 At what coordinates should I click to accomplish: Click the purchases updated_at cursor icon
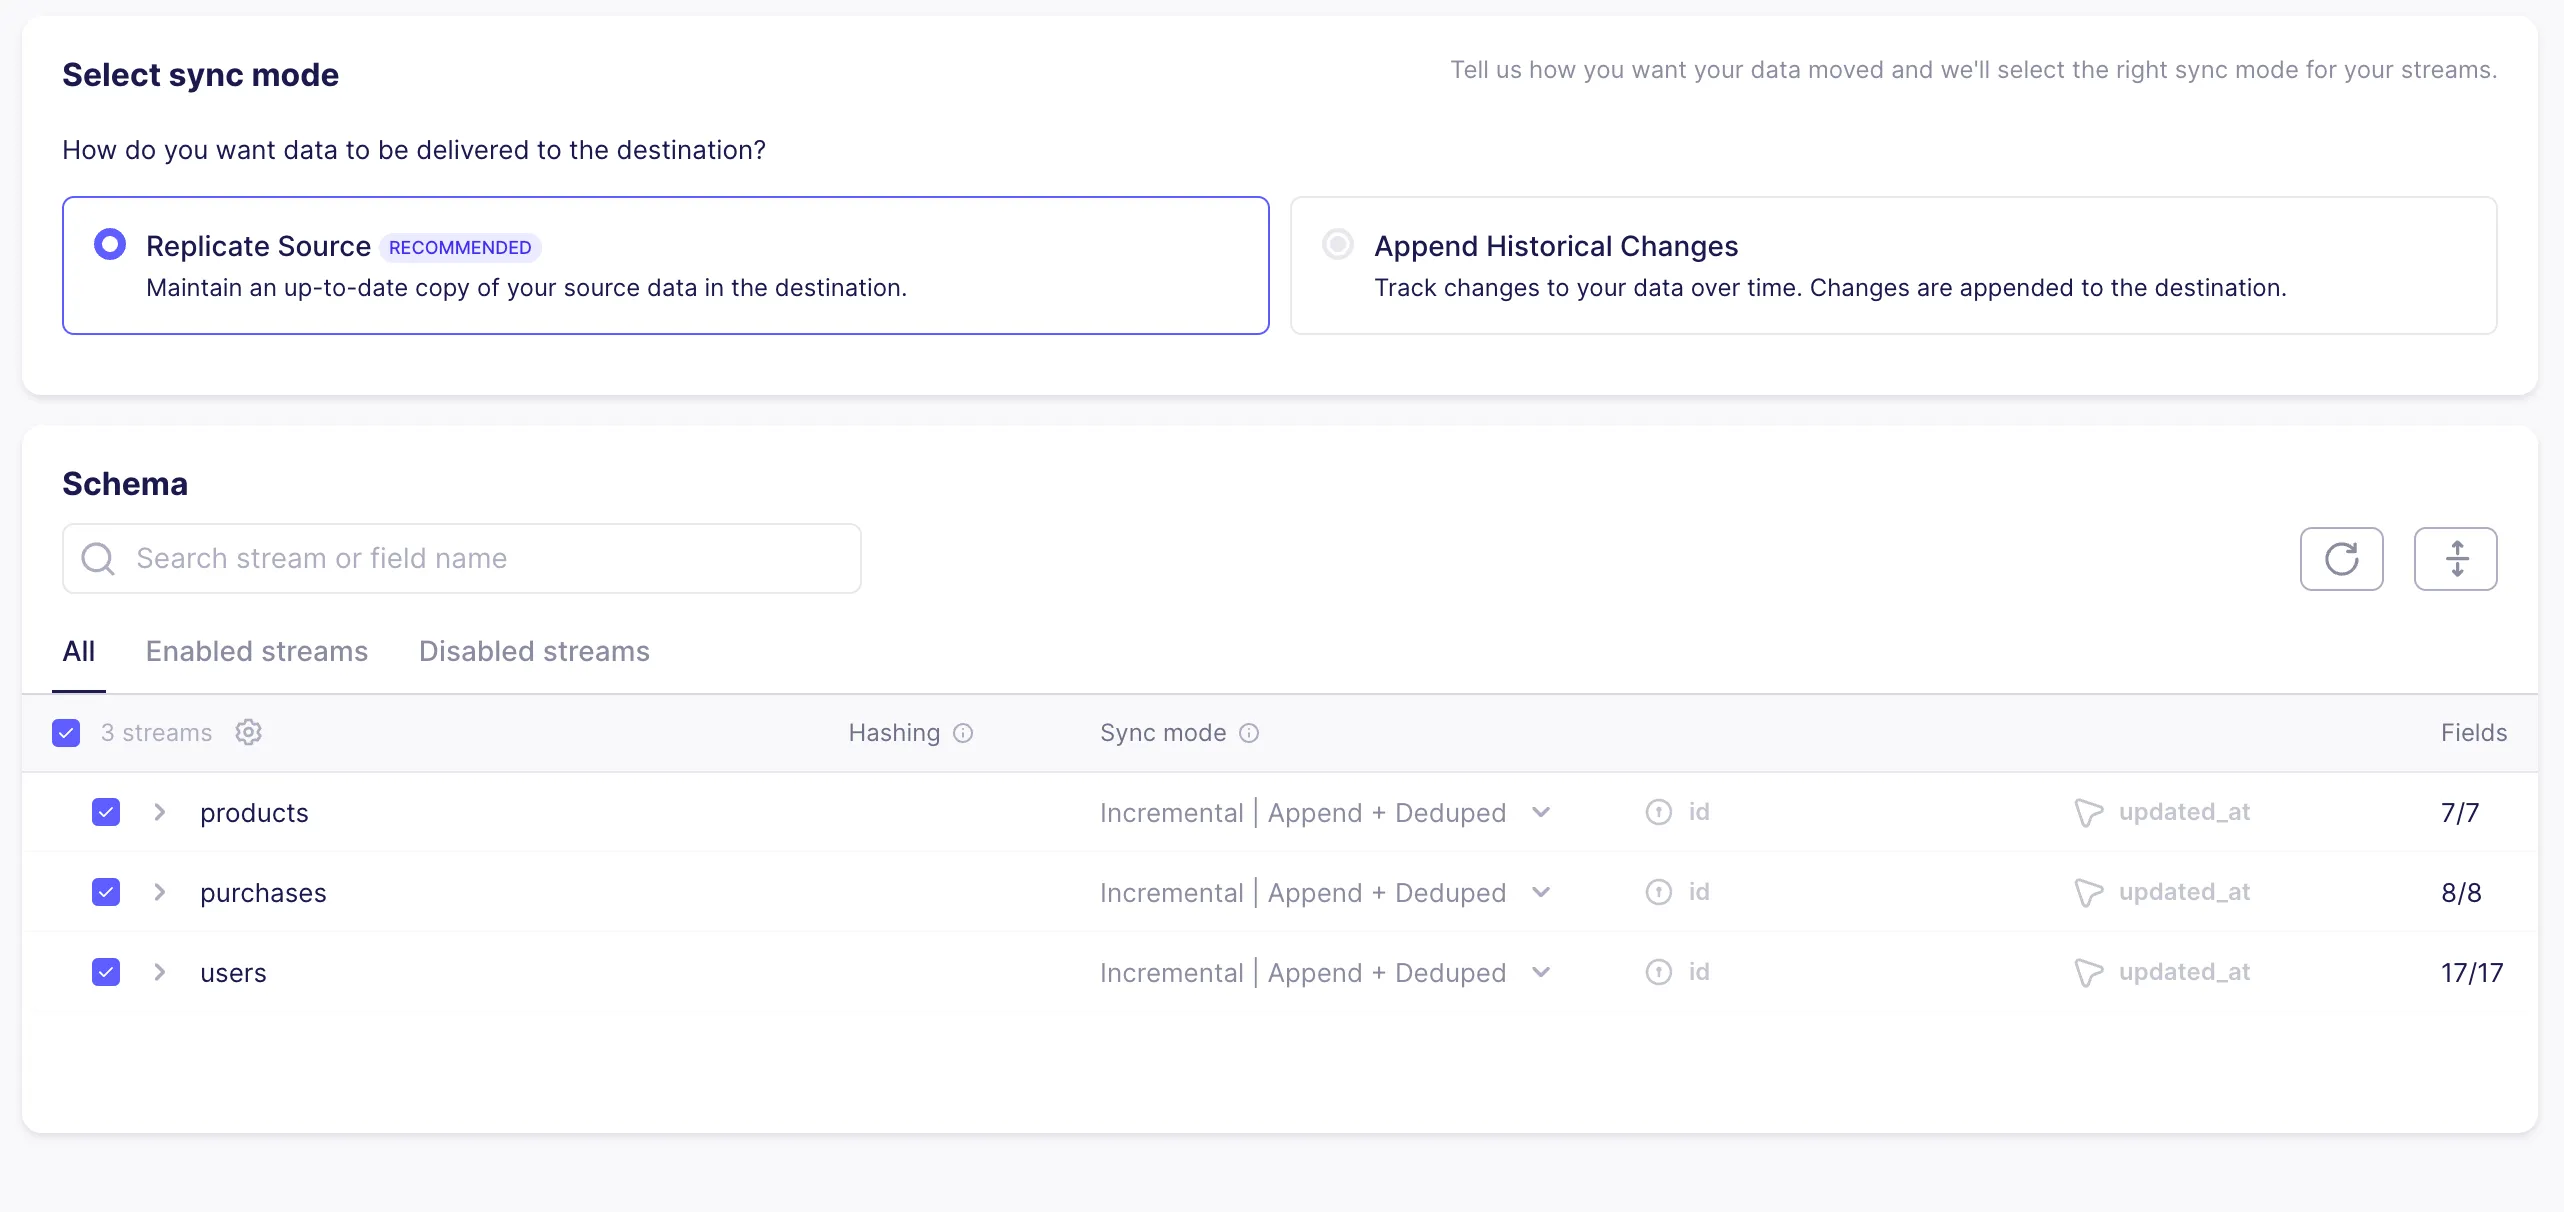tap(2088, 892)
